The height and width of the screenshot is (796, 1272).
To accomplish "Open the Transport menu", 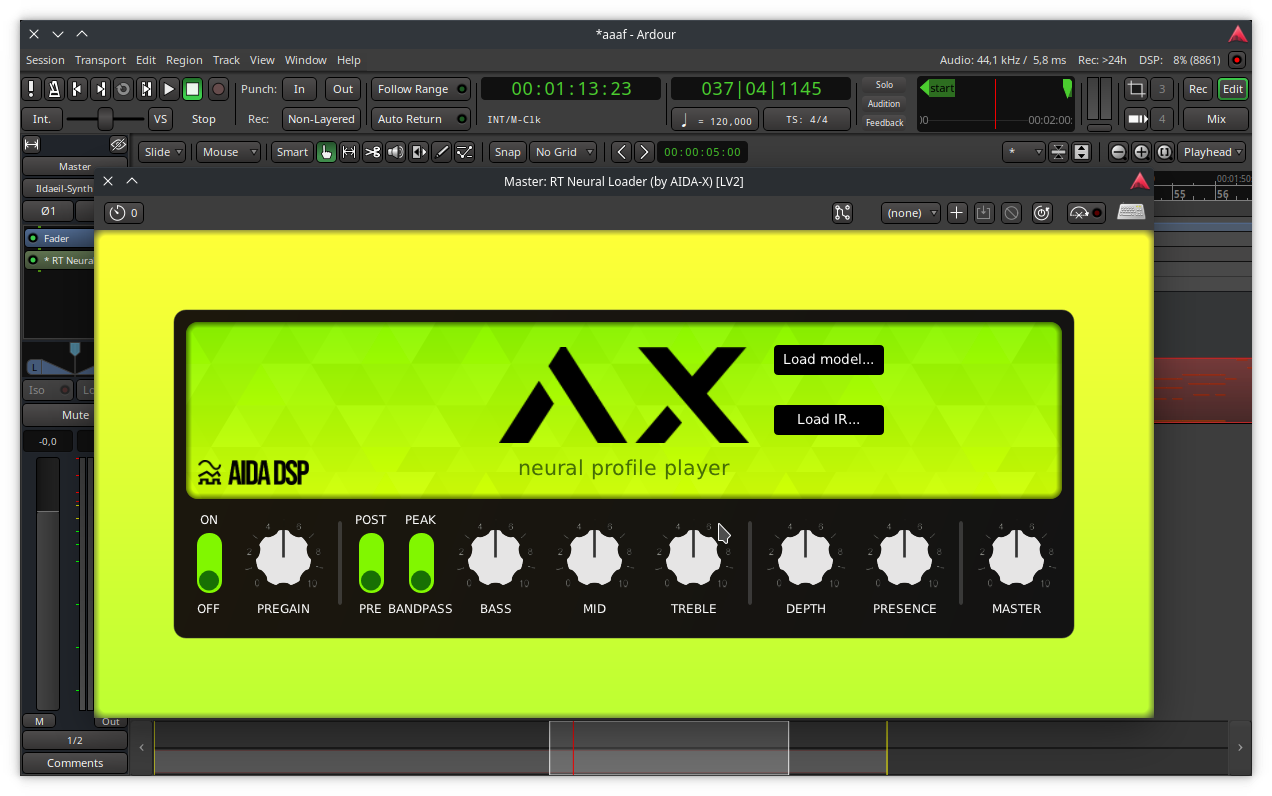I will [x=100, y=60].
